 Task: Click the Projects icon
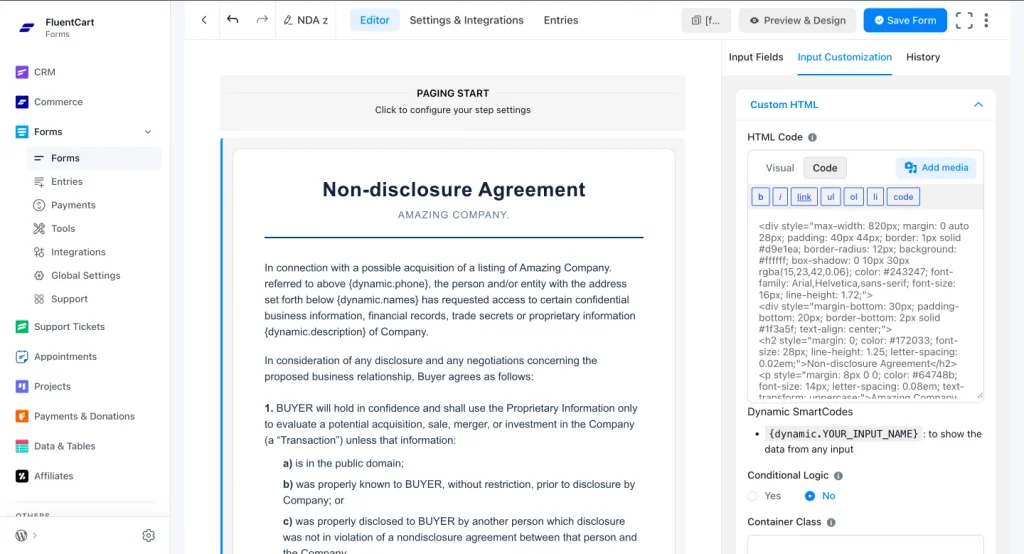point(22,386)
